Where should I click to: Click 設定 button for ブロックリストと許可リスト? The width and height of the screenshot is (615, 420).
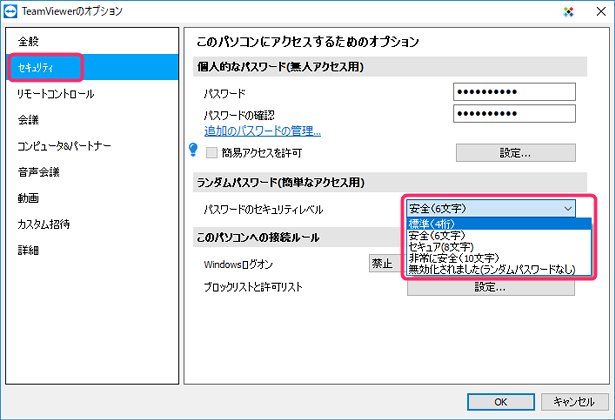coord(491,287)
